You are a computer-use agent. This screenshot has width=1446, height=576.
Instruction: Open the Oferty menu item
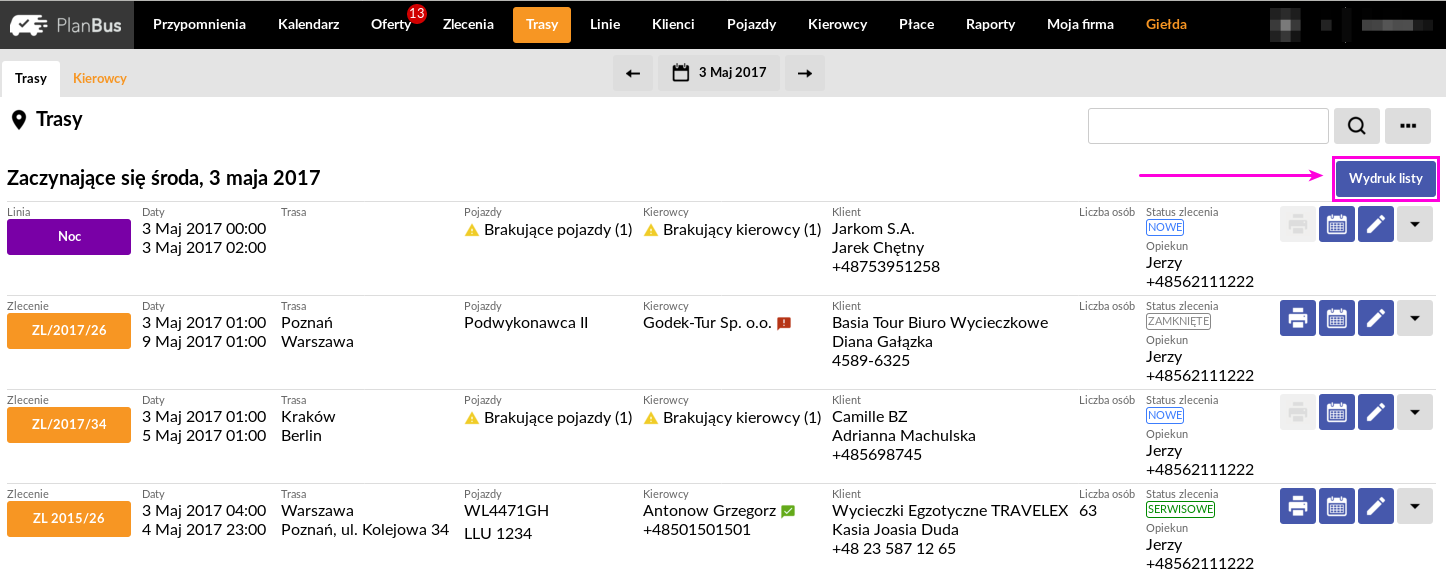point(391,24)
